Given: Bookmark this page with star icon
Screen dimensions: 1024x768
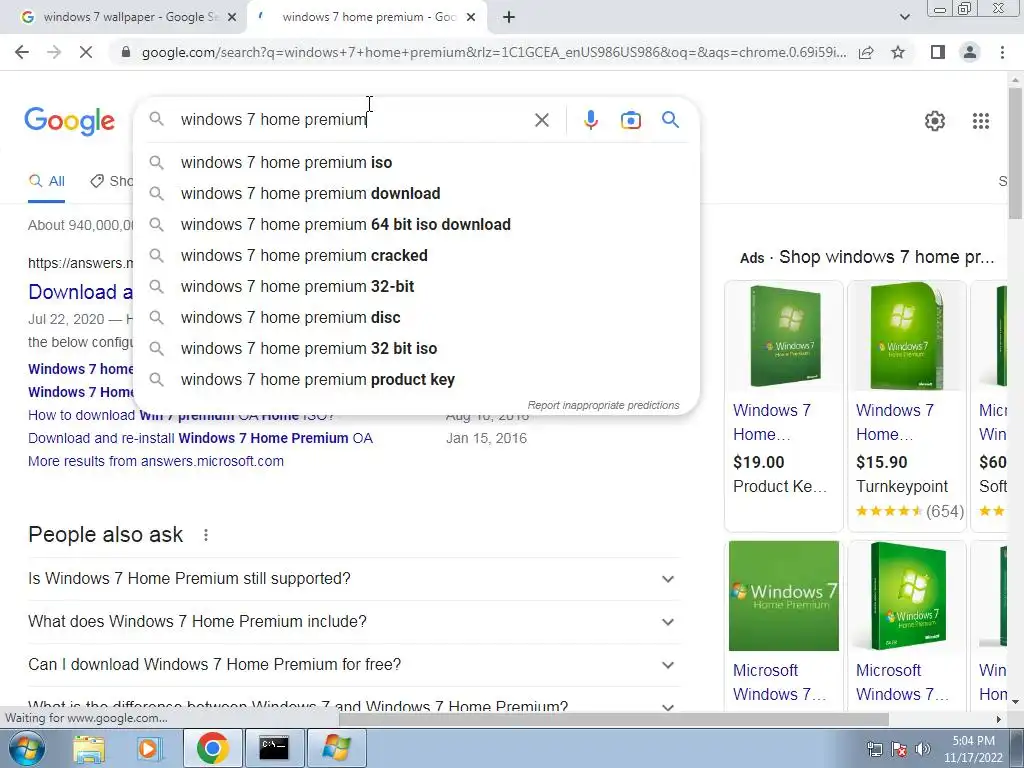Looking at the screenshot, I should coord(898,52).
